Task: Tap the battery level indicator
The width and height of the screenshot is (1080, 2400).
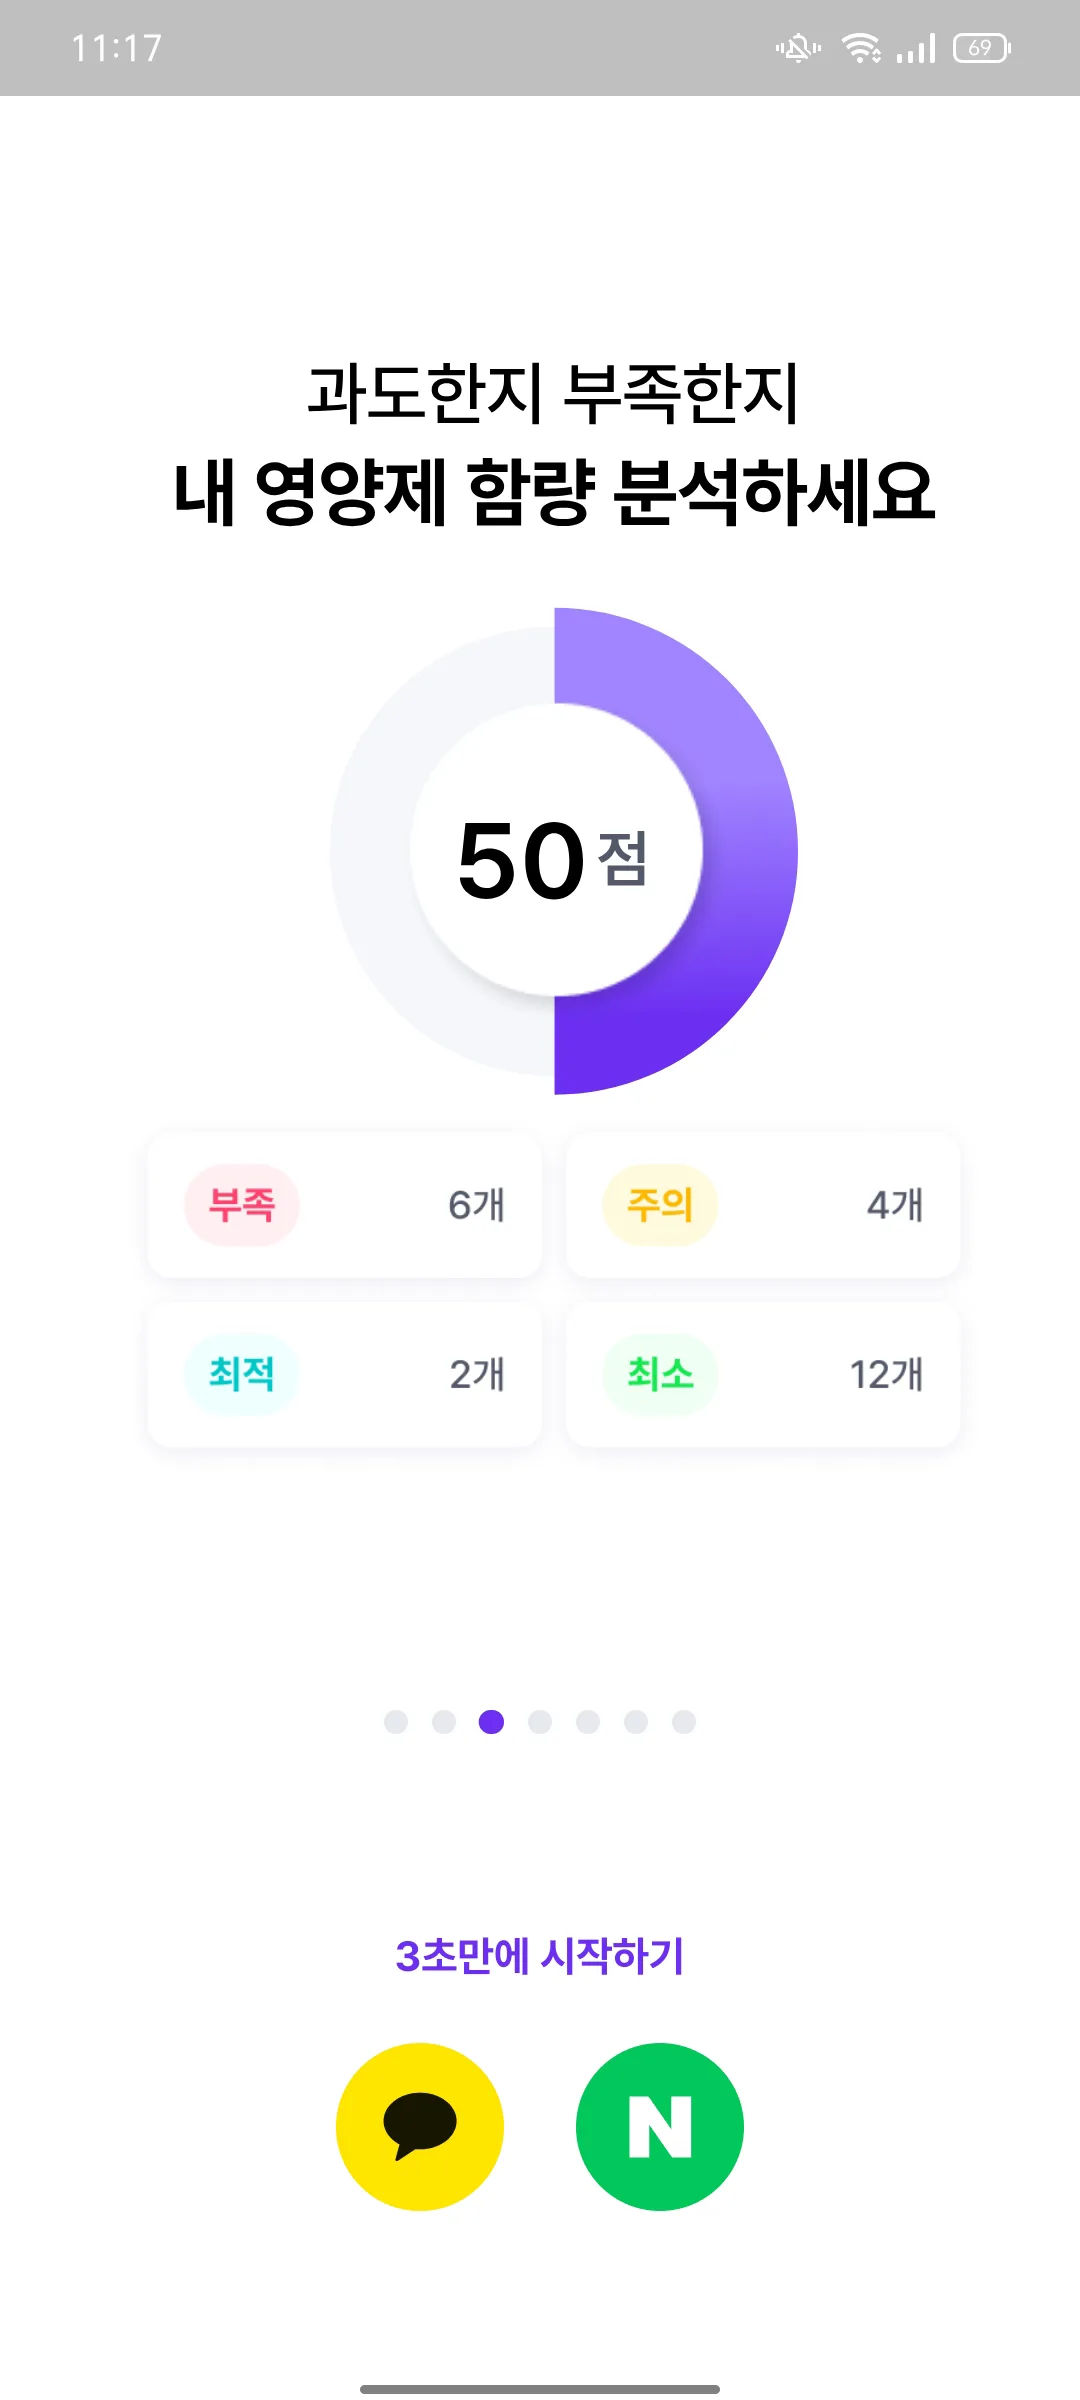Action: [982, 47]
